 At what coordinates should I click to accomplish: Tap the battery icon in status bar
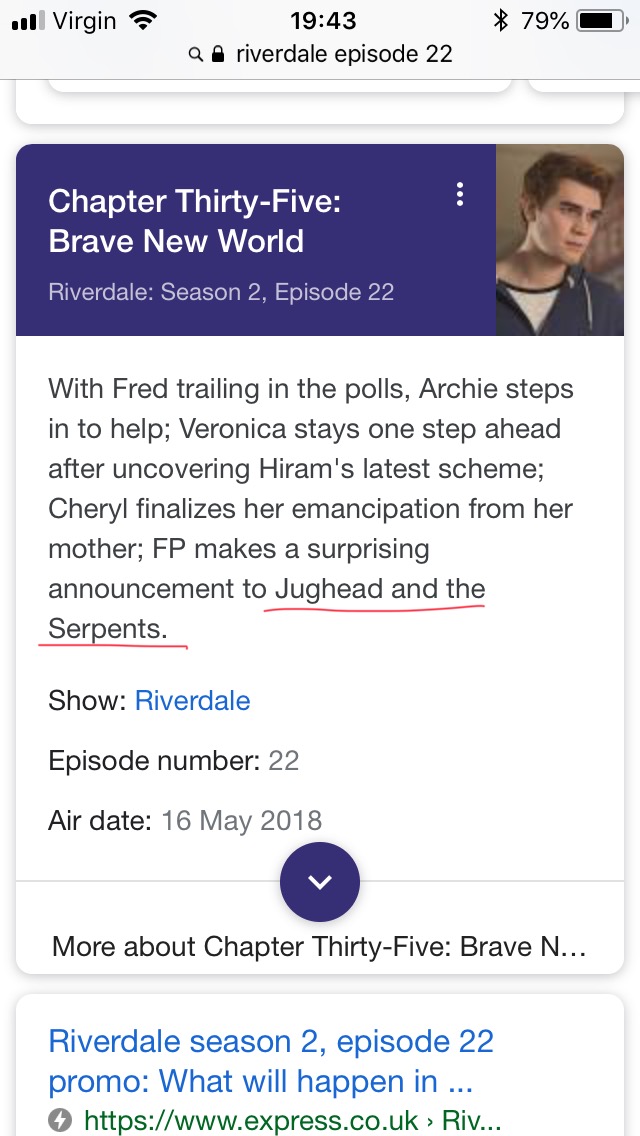(601, 20)
